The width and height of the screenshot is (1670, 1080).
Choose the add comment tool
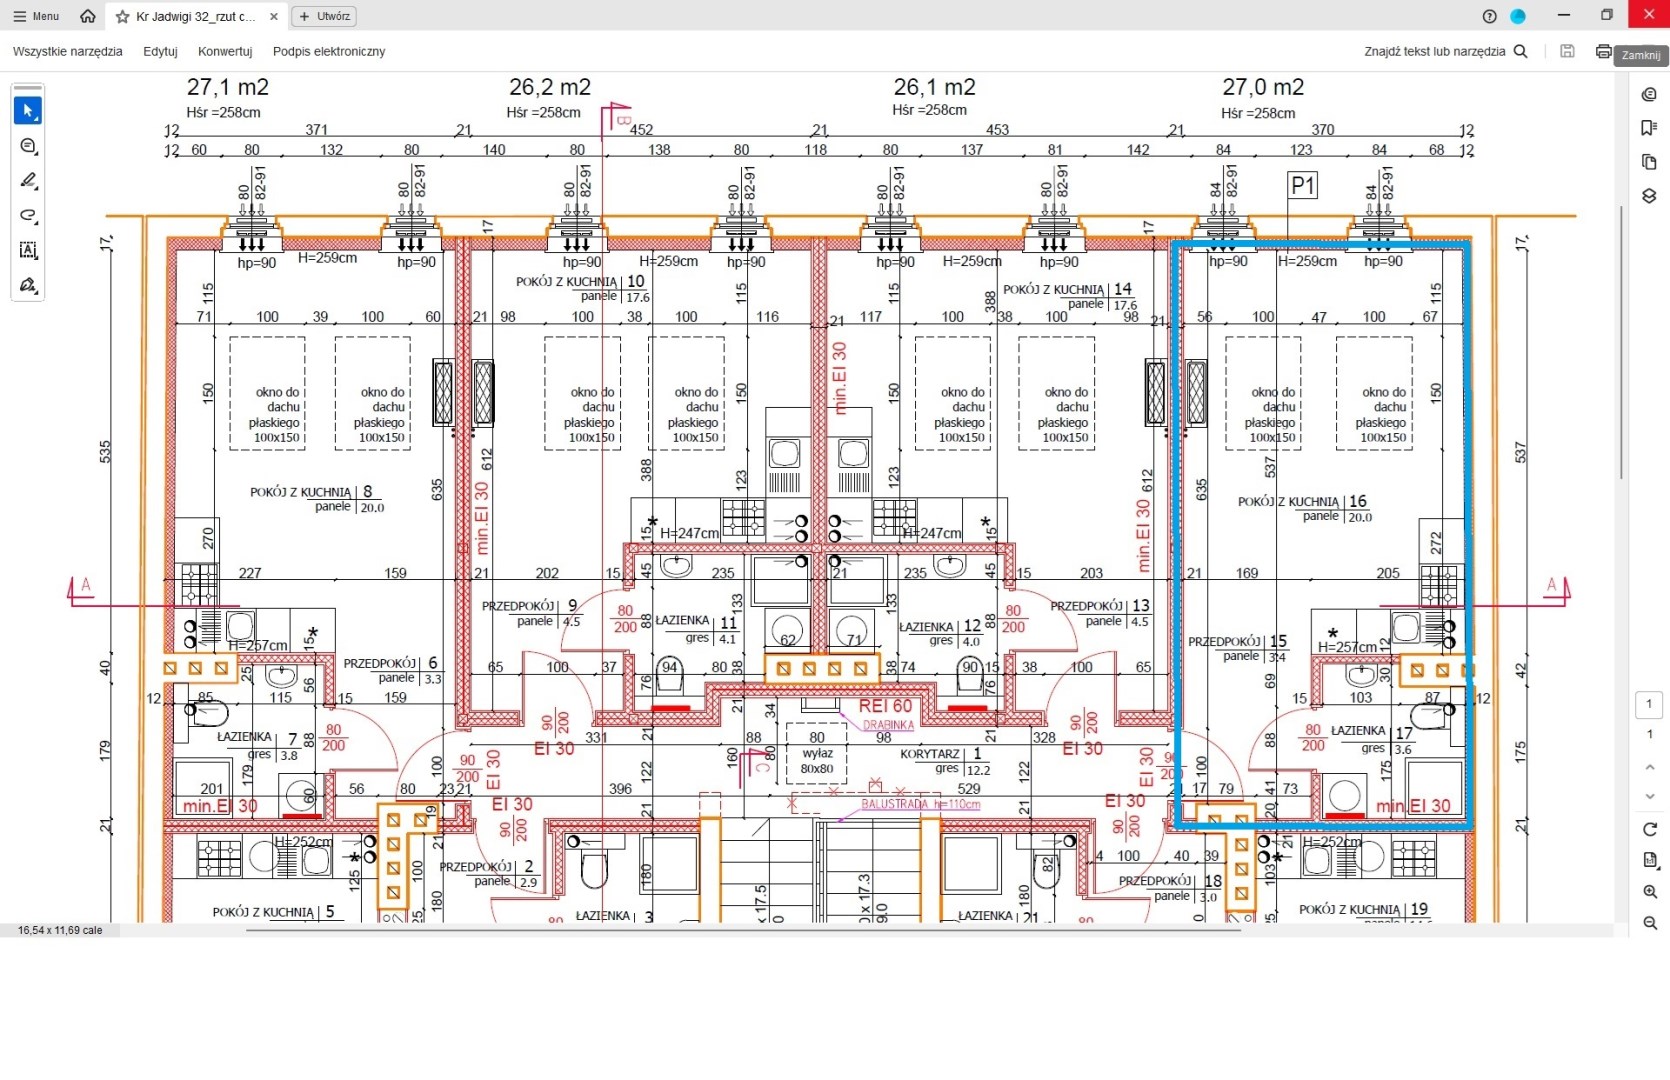(28, 146)
